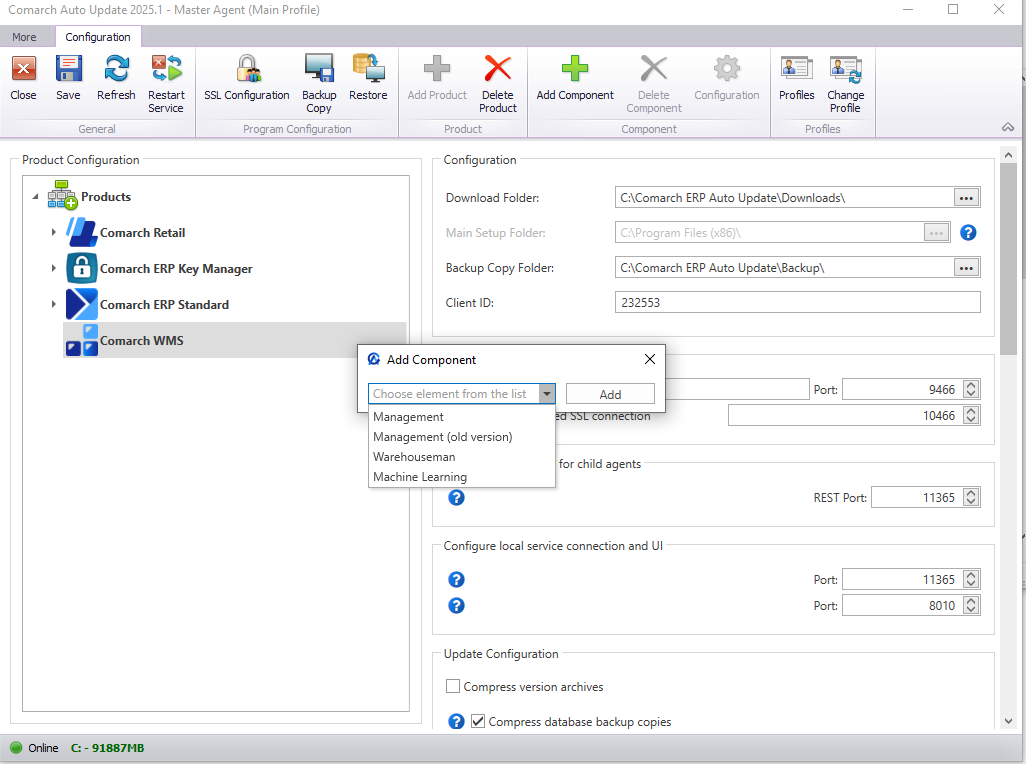Select the Comarch WMS product icon
1026x764 pixels.
[82, 340]
